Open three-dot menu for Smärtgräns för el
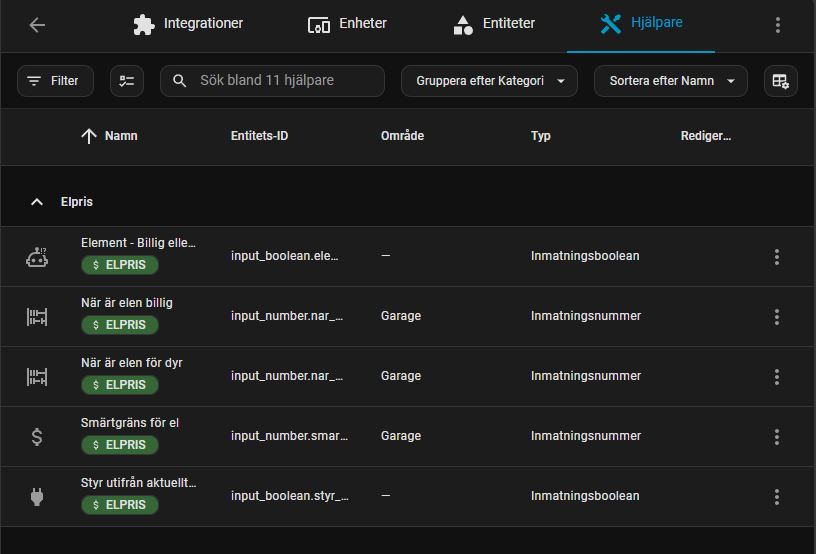This screenshot has width=816, height=554. 776,437
